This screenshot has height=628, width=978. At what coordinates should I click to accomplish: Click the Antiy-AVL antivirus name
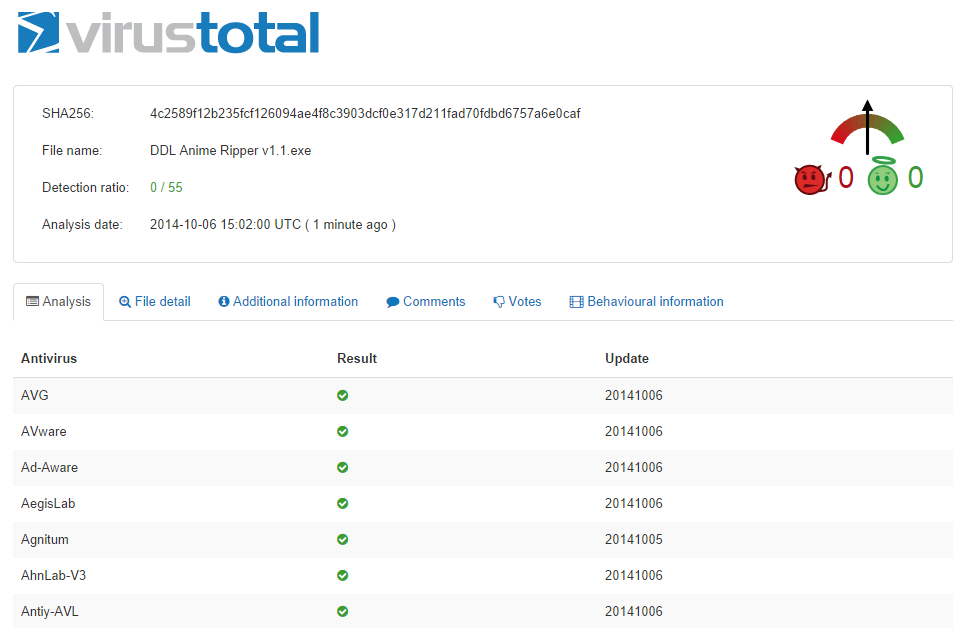tap(50, 612)
